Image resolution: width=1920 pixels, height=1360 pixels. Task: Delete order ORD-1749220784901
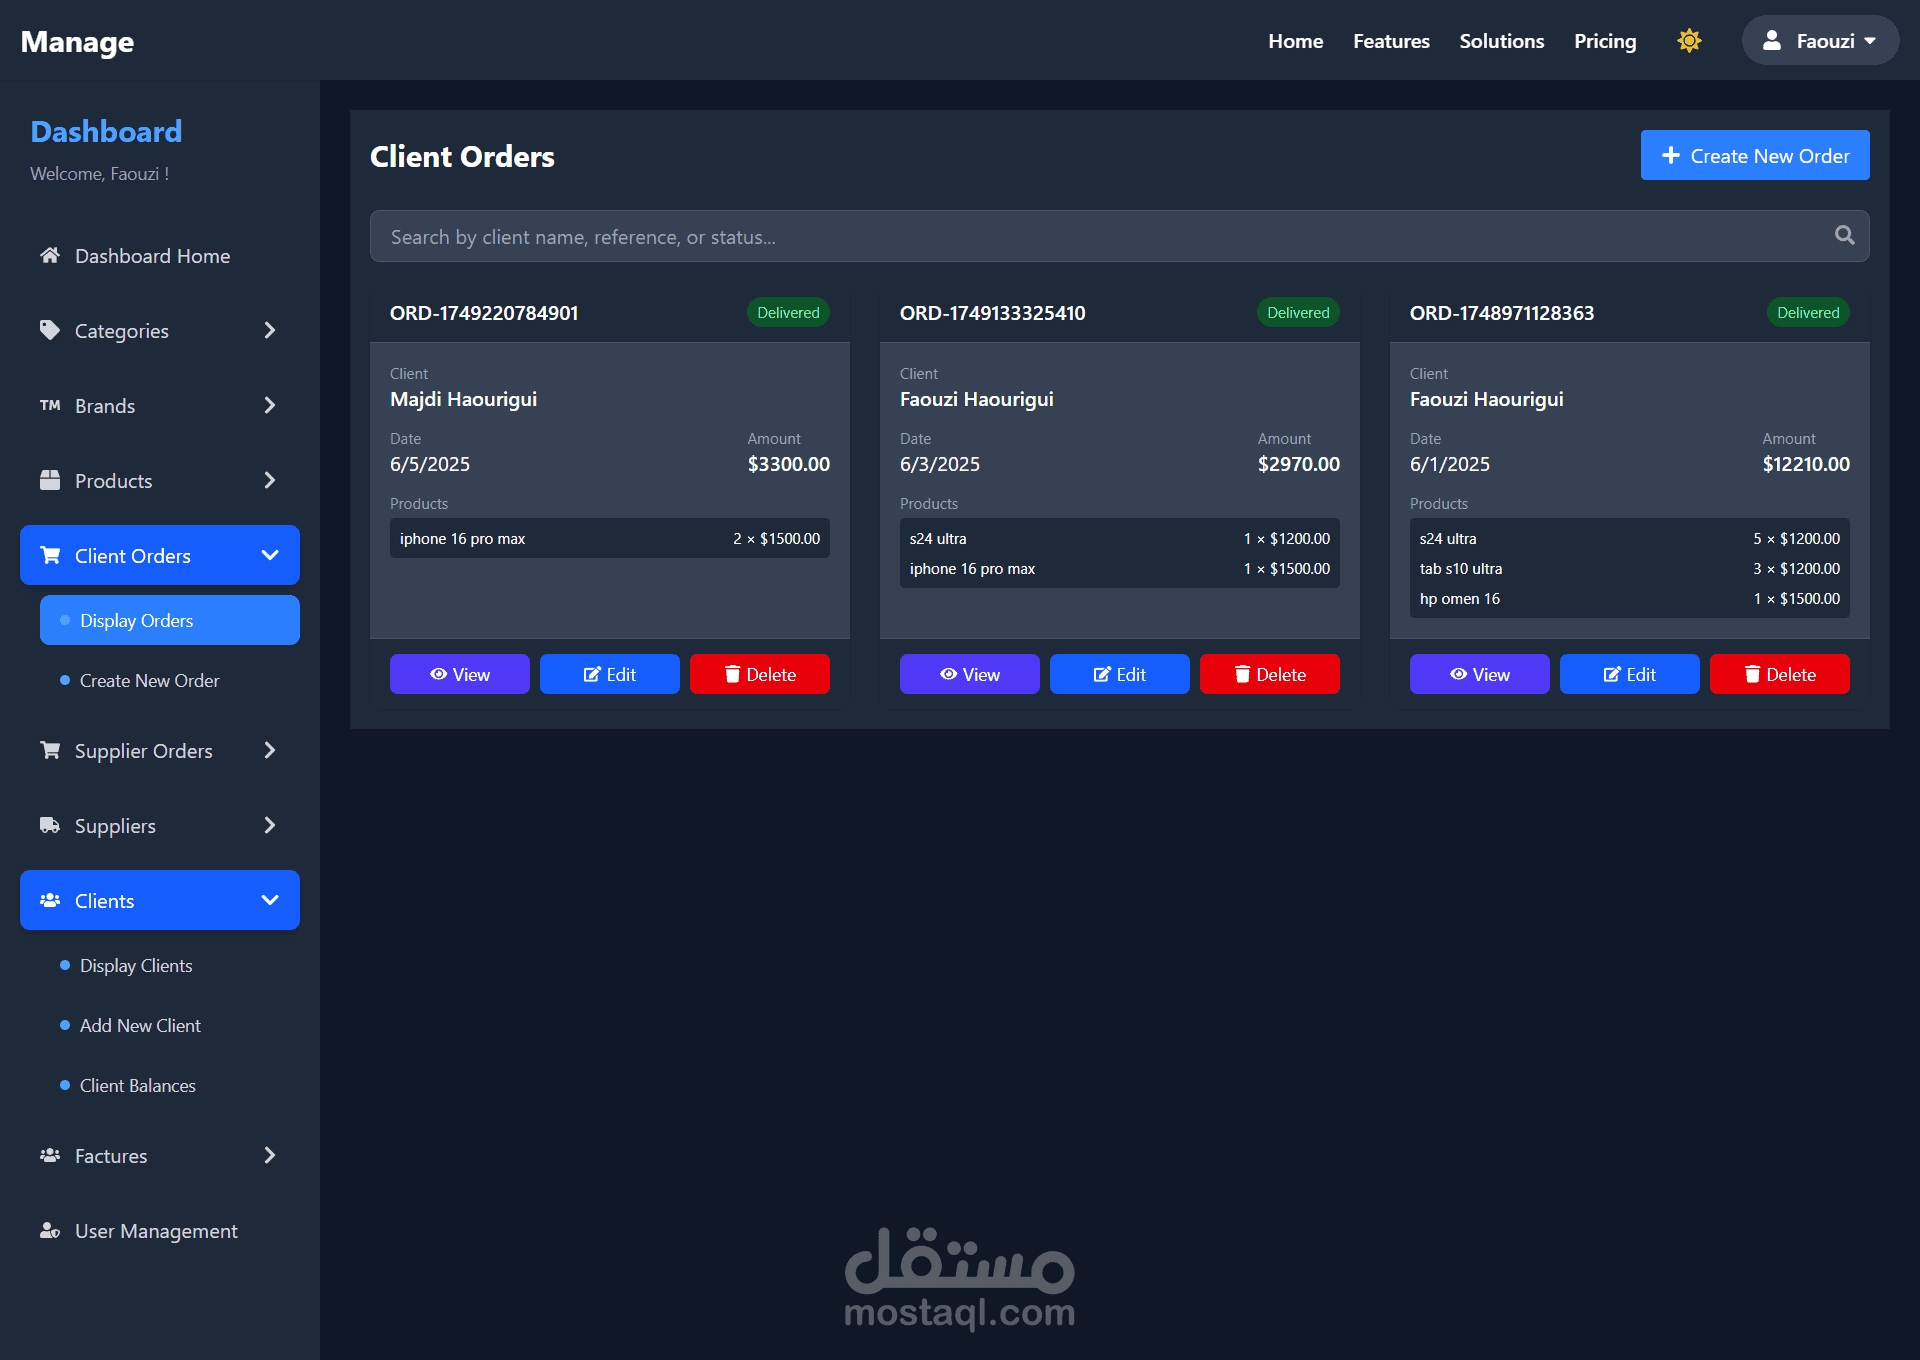759,674
